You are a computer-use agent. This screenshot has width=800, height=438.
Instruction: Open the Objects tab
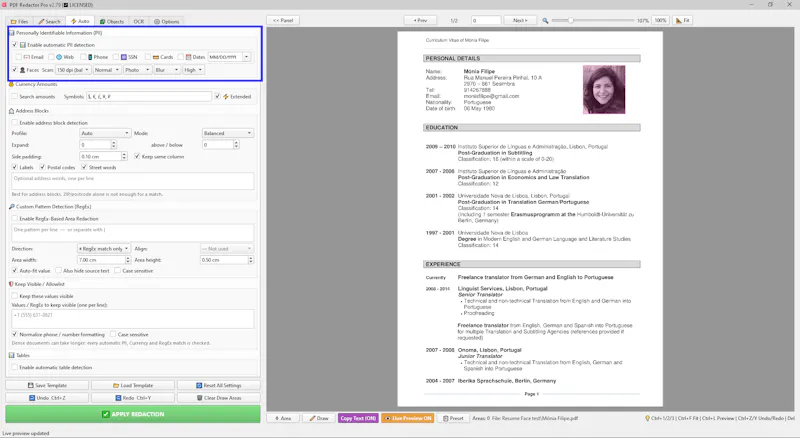[x=112, y=21]
